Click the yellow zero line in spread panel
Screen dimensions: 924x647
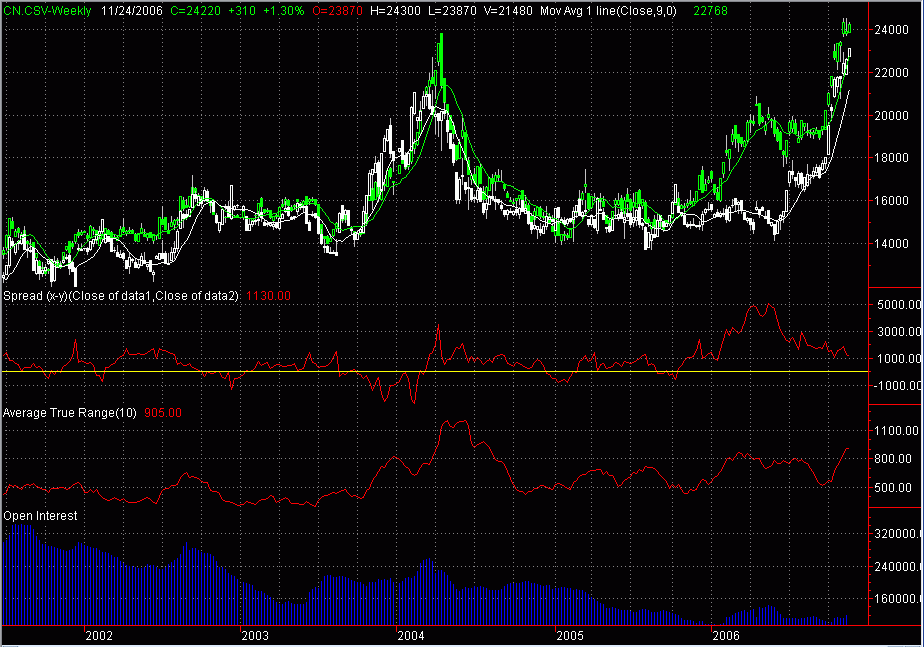(x=434, y=372)
